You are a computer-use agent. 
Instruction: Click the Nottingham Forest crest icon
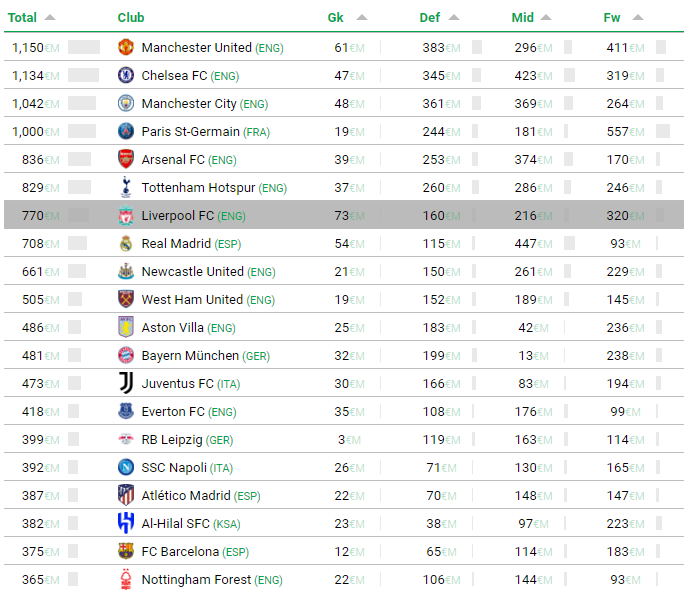[126, 579]
